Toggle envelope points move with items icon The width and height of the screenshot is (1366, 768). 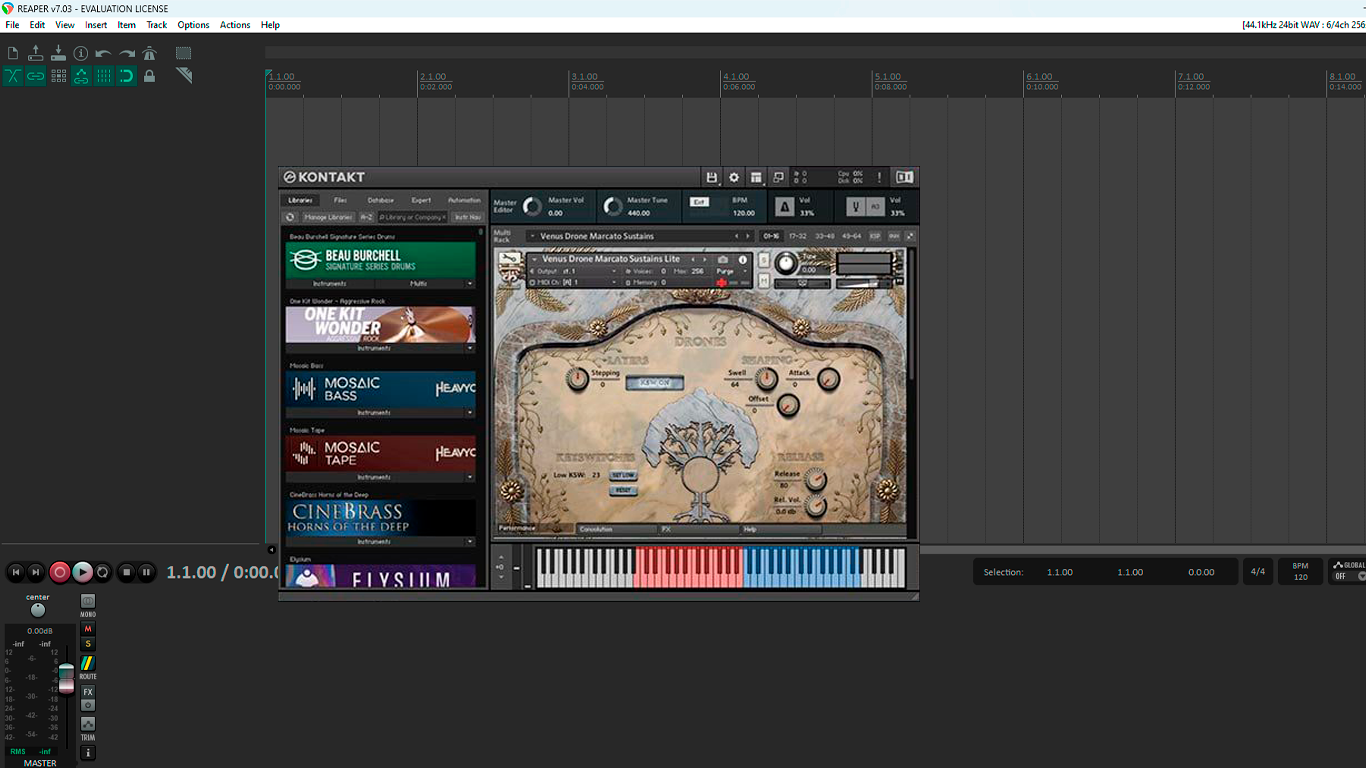coord(81,76)
